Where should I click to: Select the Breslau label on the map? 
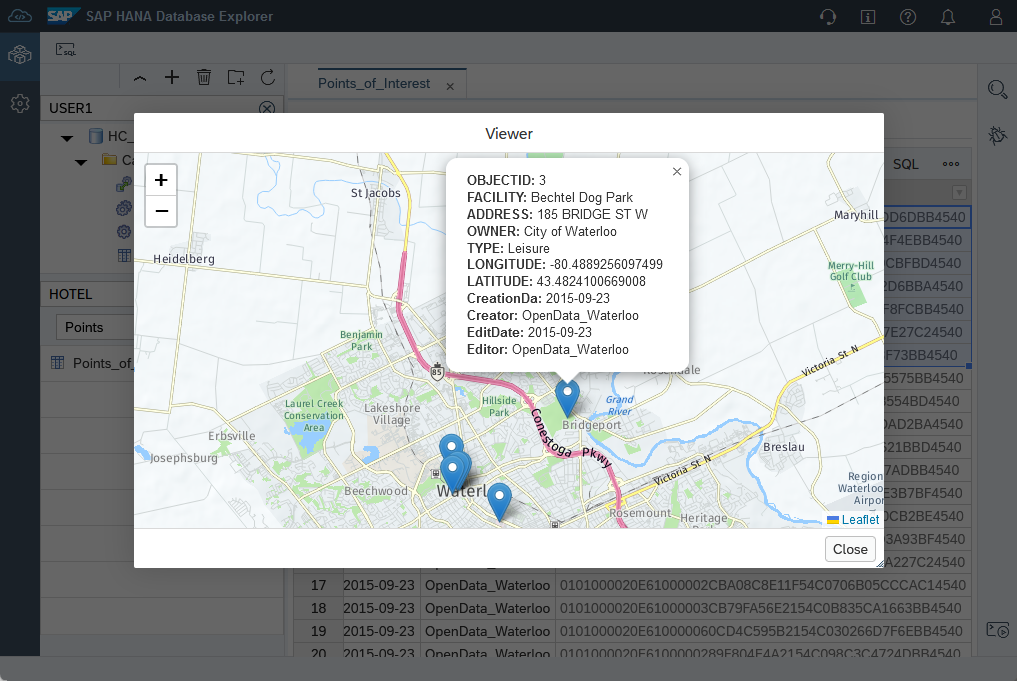(x=784, y=447)
